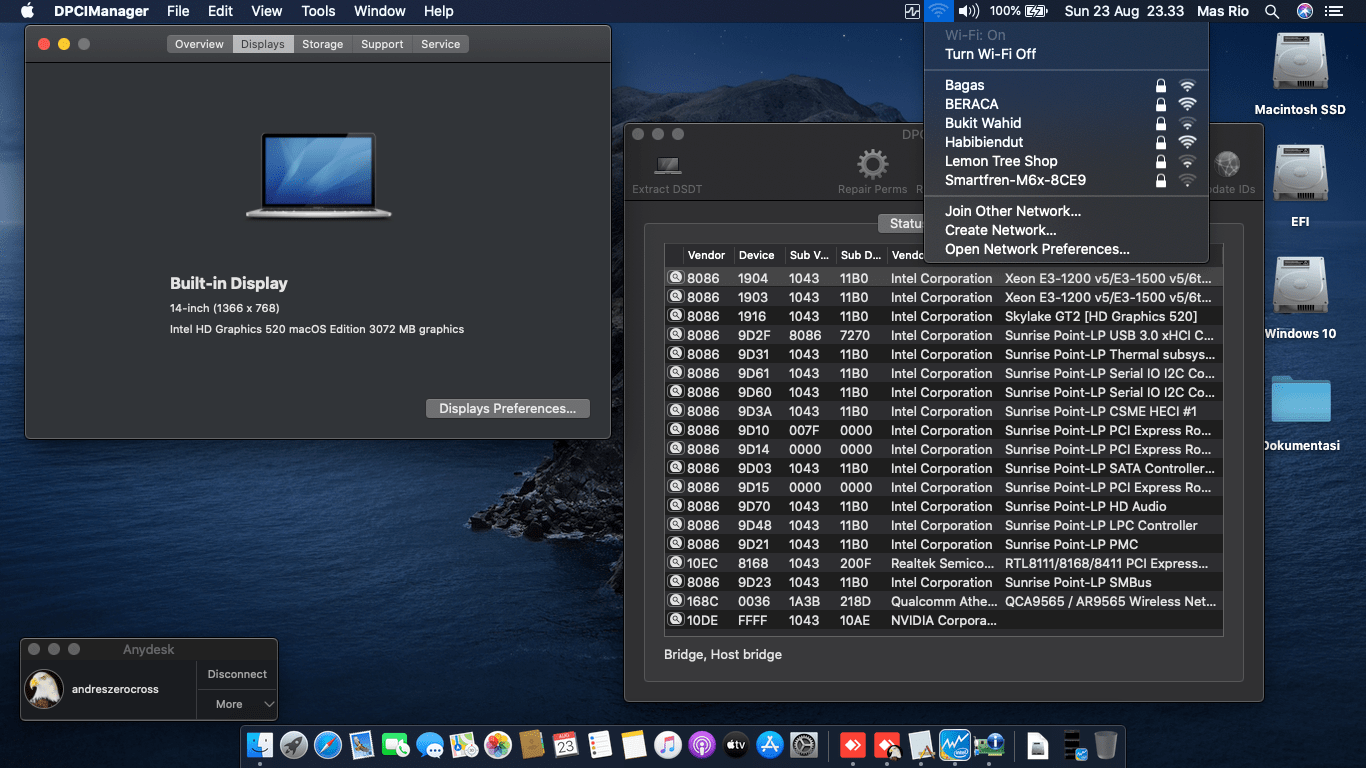This screenshot has height=768, width=1366.
Task: Click the Displays Preferences button
Action: [x=507, y=408]
